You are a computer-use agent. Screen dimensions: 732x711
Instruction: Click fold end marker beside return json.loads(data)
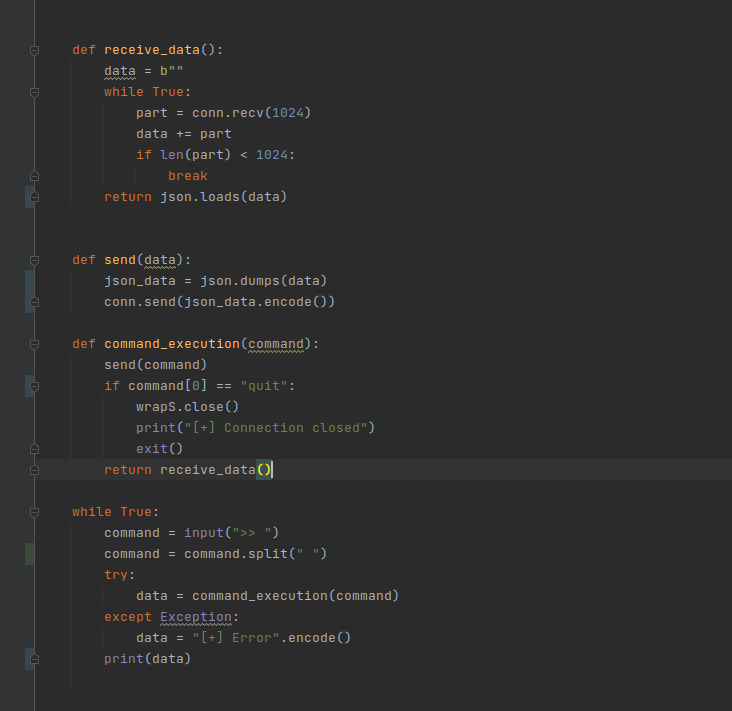[34, 197]
